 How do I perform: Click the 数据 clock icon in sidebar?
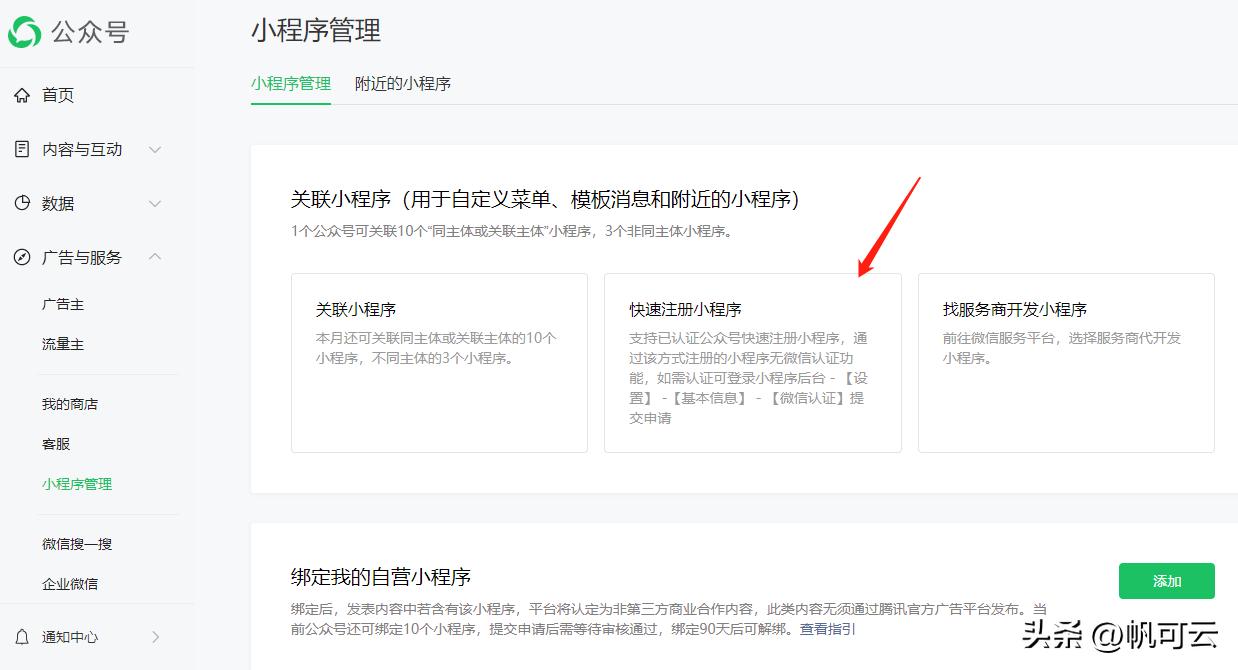[22, 203]
